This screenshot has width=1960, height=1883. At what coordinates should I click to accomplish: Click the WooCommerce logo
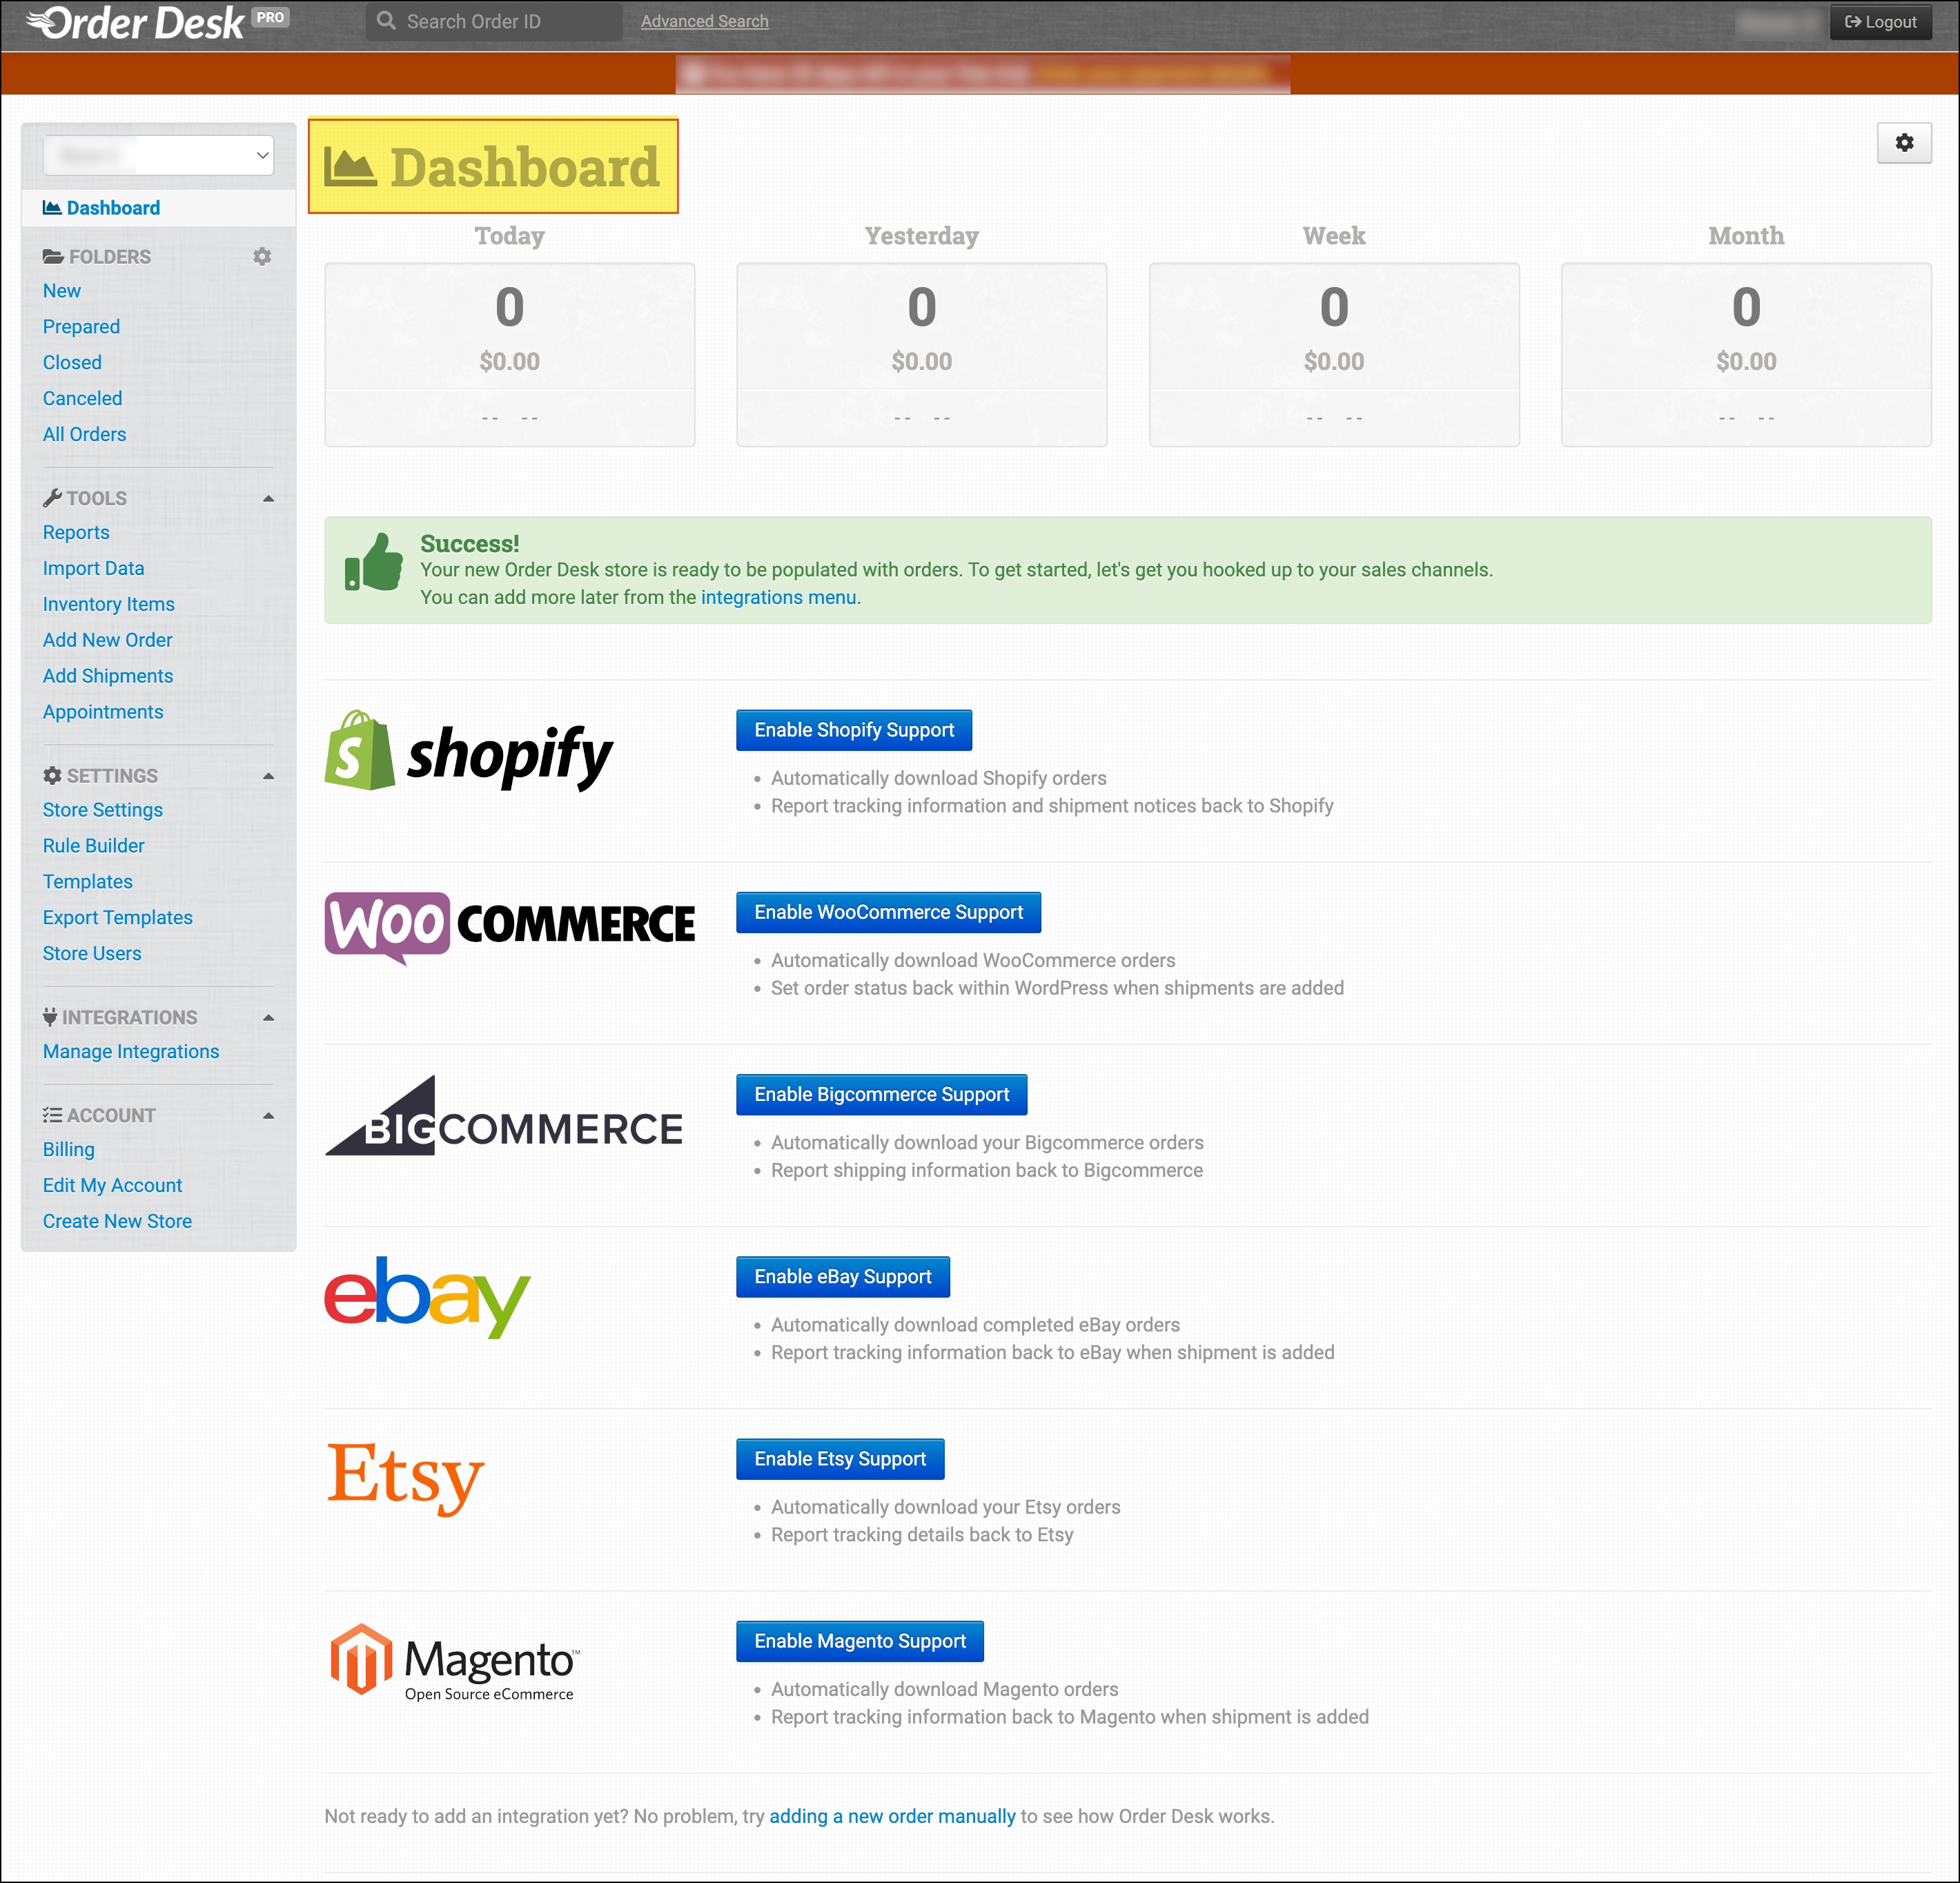pyautogui.click(x=509, y=925)
